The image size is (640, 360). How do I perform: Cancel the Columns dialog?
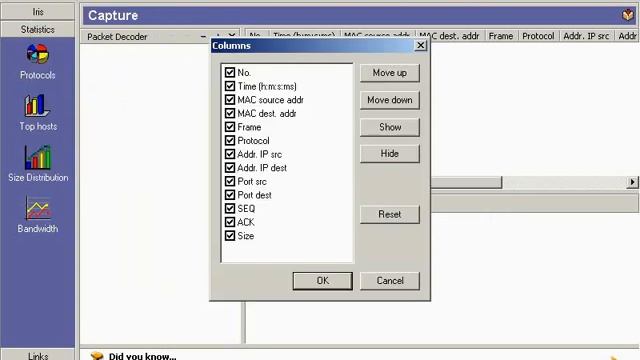[x=389, y=281]
